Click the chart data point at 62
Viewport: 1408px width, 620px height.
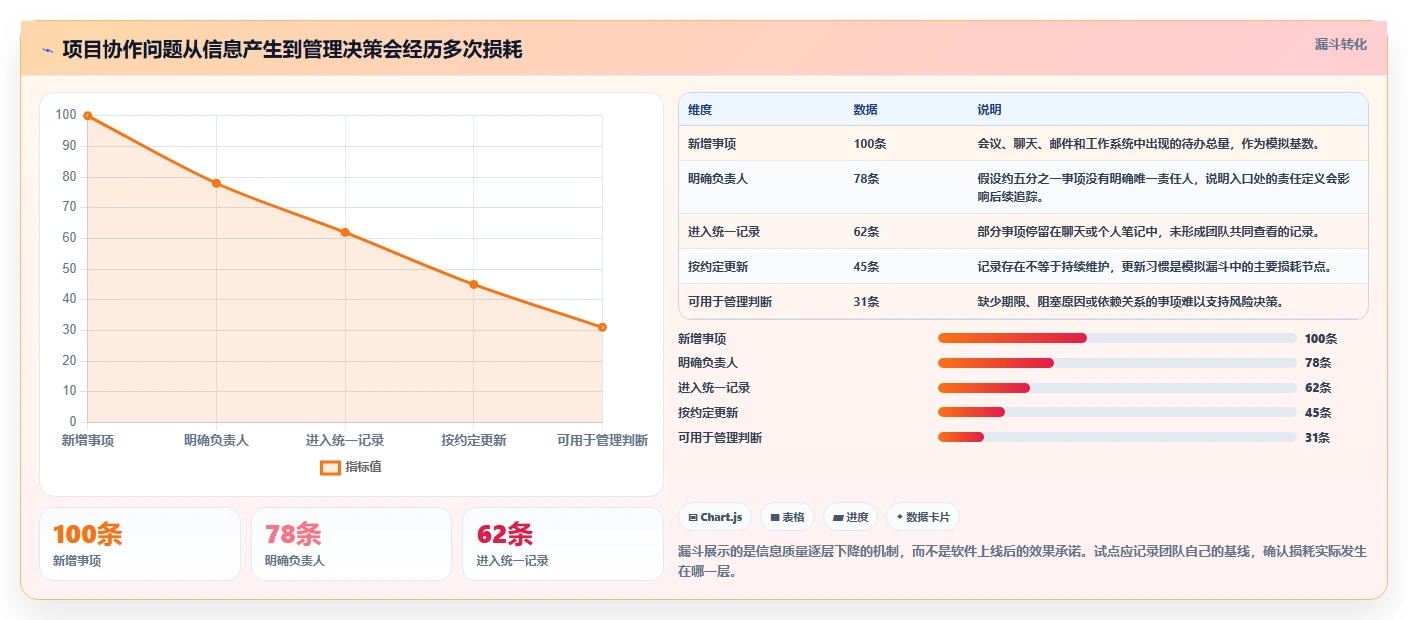click(x=345, y=232)
